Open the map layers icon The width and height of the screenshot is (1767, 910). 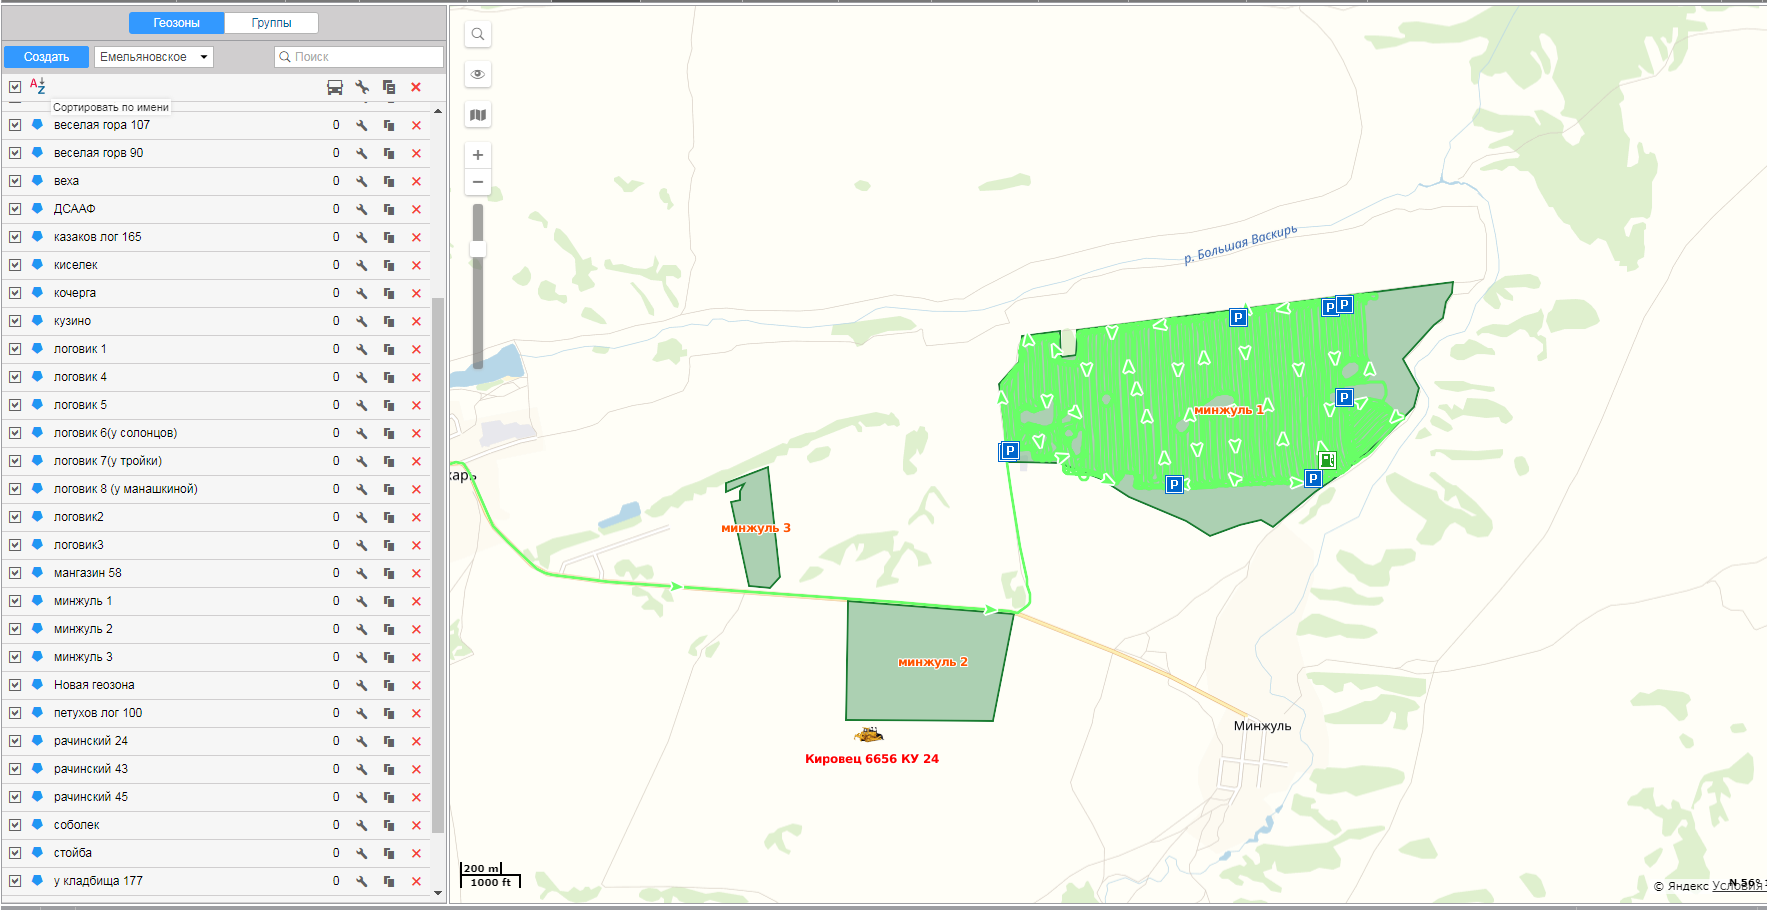[x=478, y=115]
